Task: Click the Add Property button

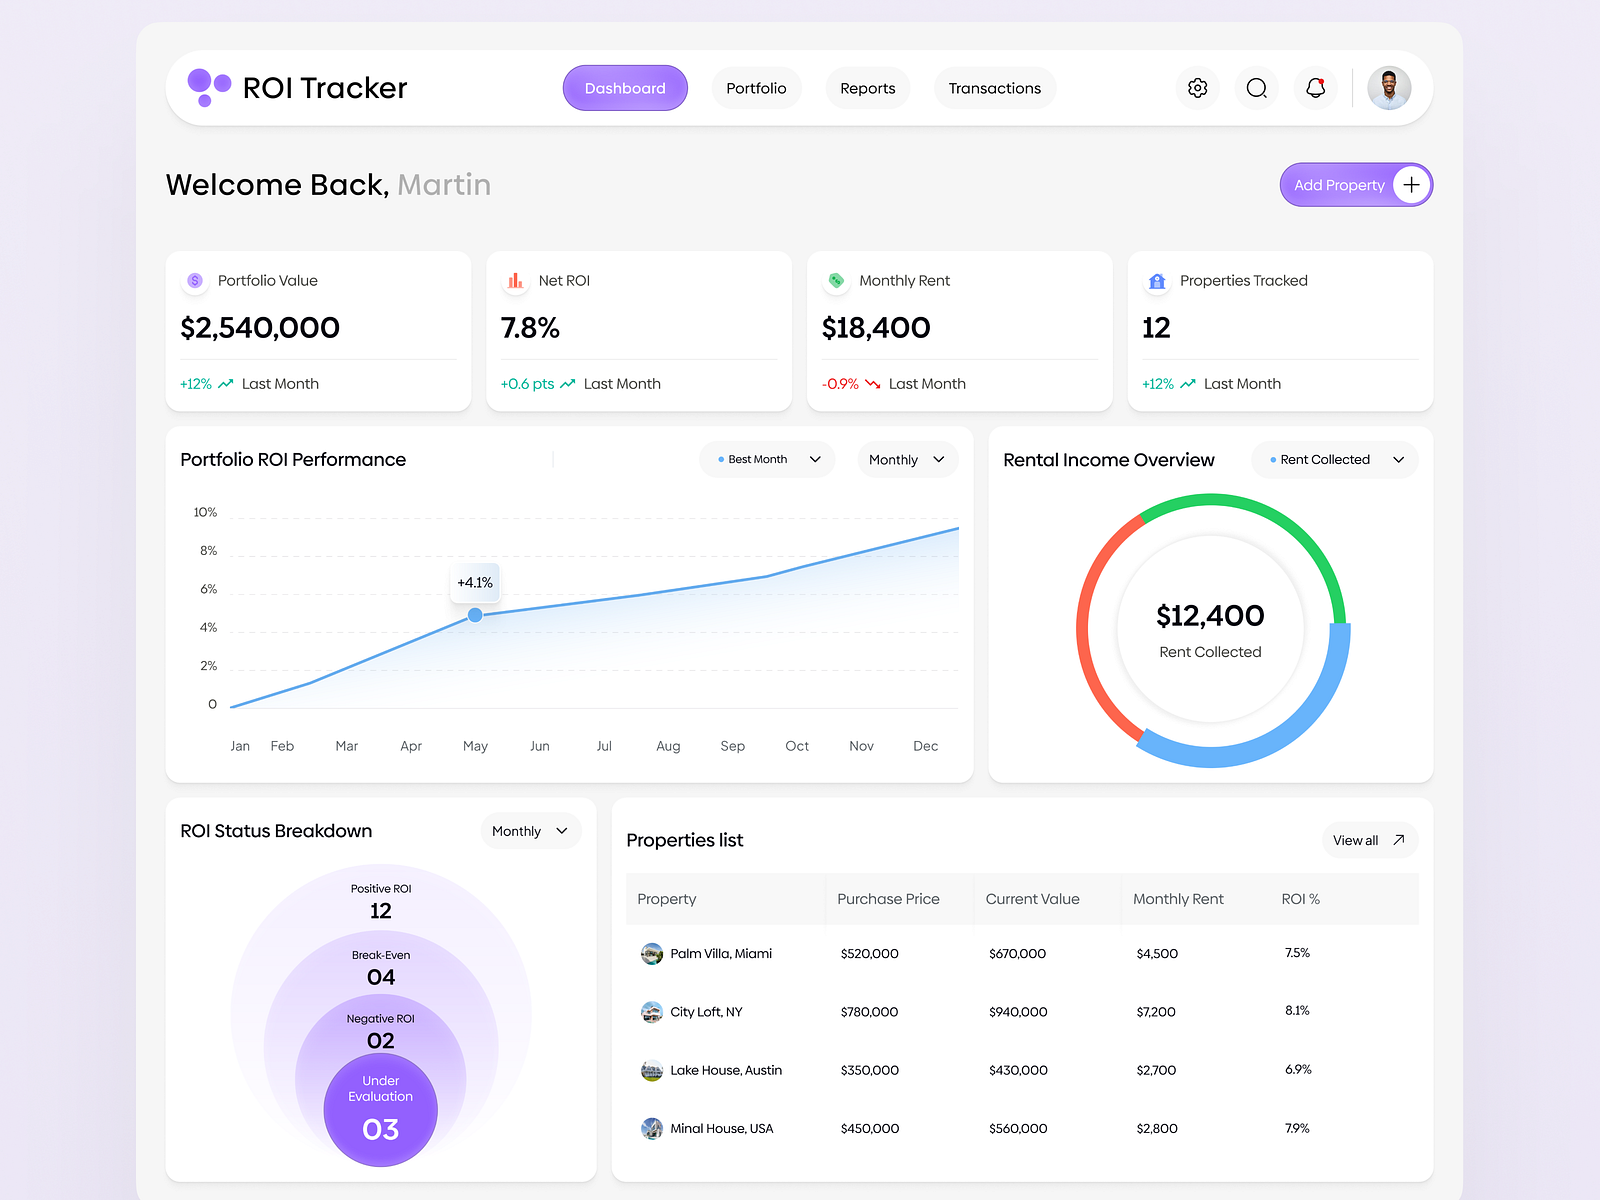Action: coord(1356,185)
